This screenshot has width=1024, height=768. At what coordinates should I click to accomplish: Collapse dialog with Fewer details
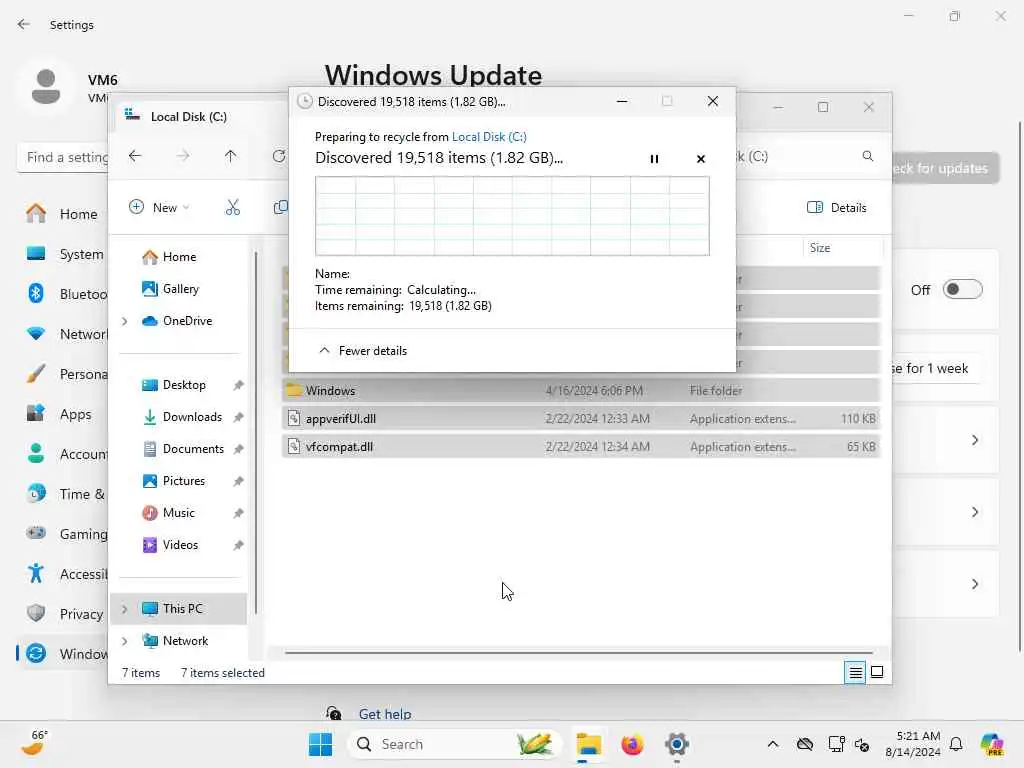click(x=362, y=351)
